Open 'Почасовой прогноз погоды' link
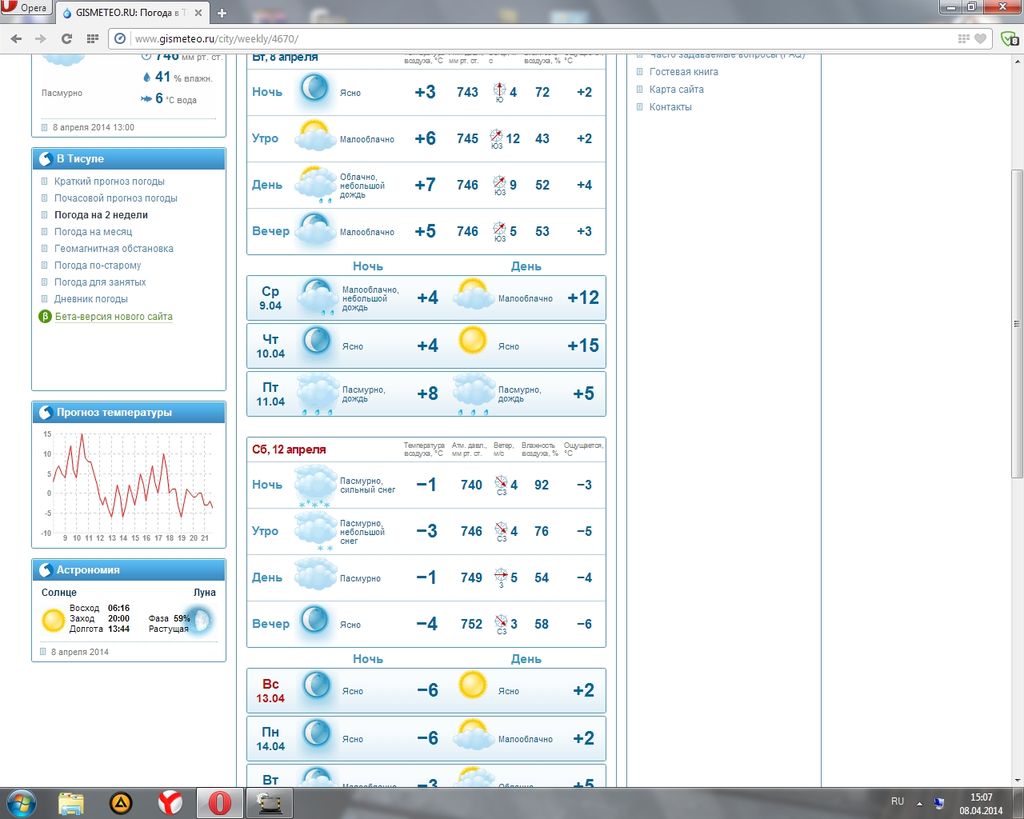Screen dimensions: 1024x819 pos(115,198)
